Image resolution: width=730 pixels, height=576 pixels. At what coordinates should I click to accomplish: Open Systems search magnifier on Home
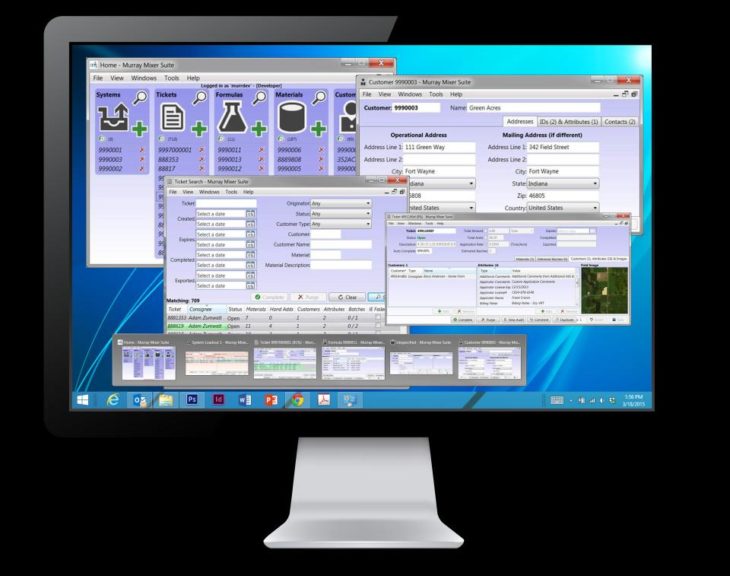140,97
